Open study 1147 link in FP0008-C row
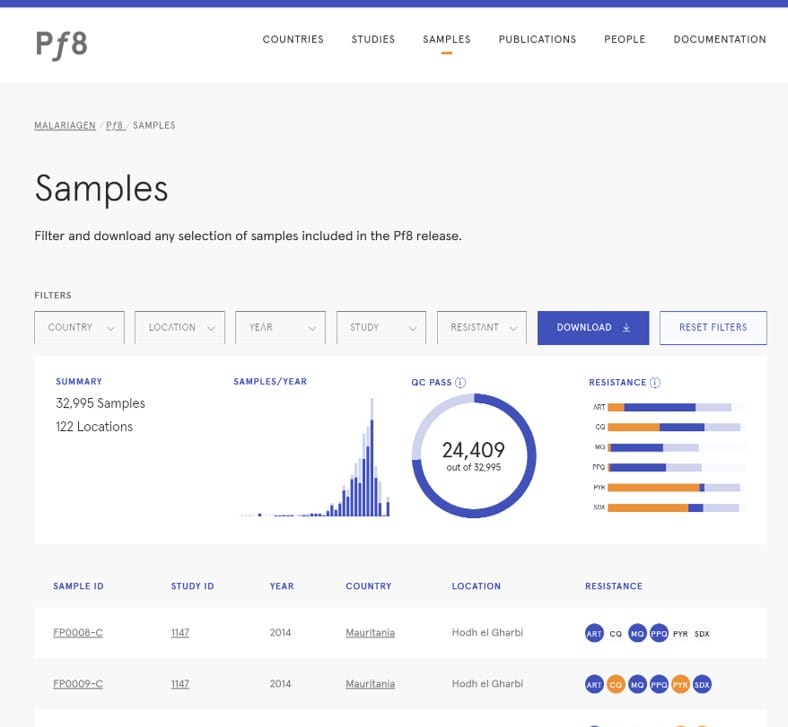 tap(180, 633)
